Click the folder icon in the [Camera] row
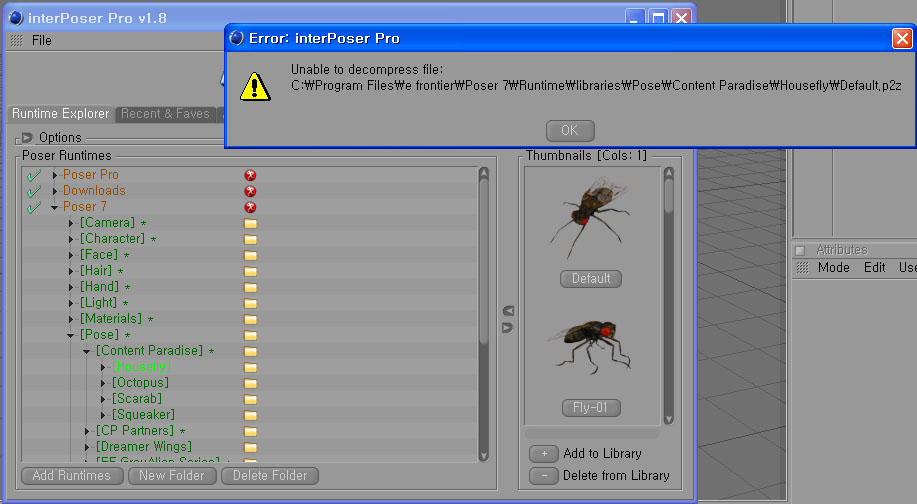Viewport: 917px width, 504px height. [250, 223]
